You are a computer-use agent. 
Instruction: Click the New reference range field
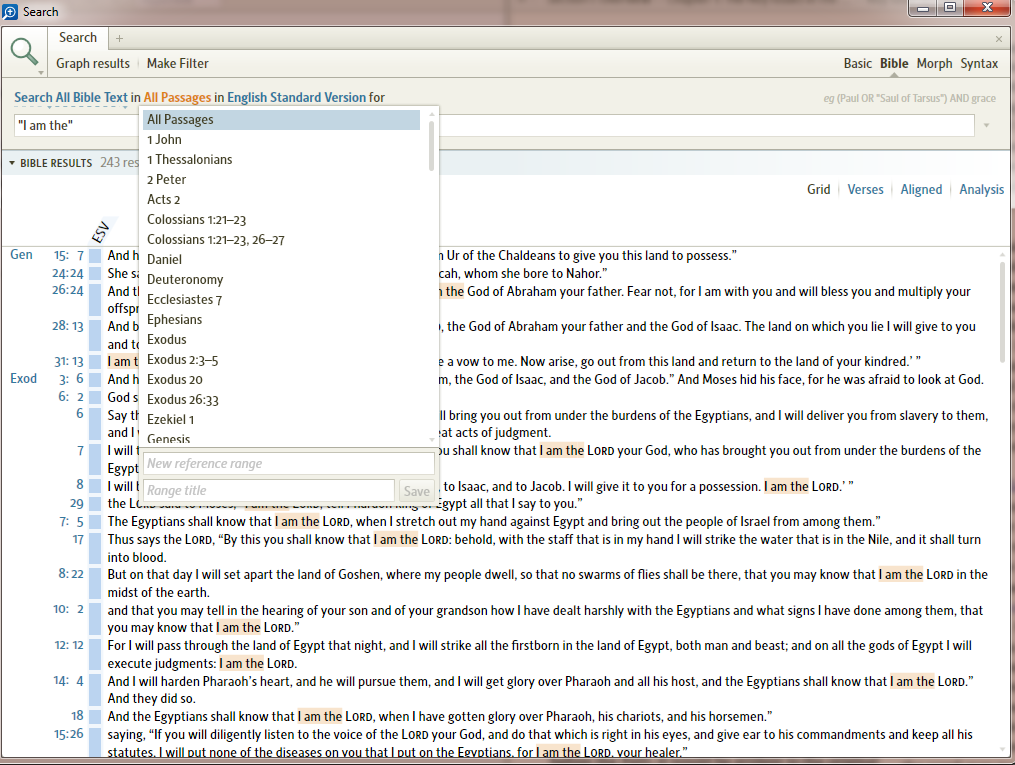tap(289, 463)
